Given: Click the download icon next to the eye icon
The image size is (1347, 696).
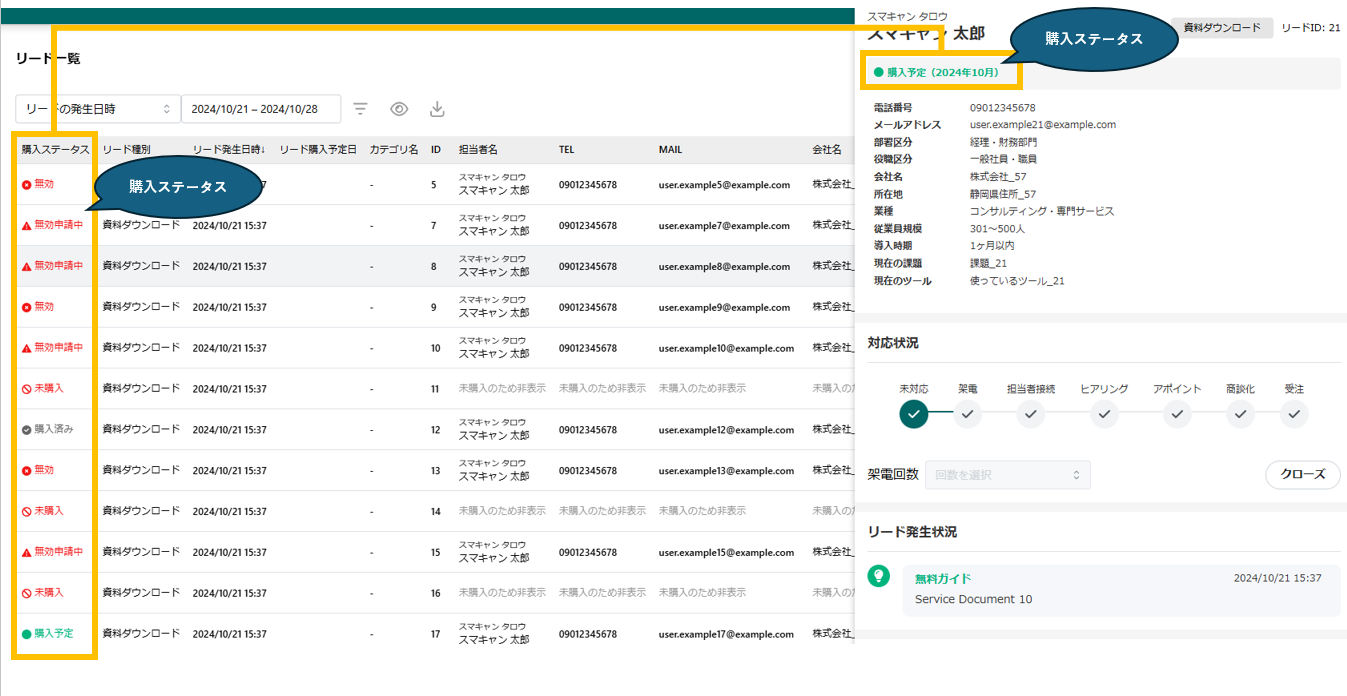Looking at the screenshot, I should click(x=436, y=109).
